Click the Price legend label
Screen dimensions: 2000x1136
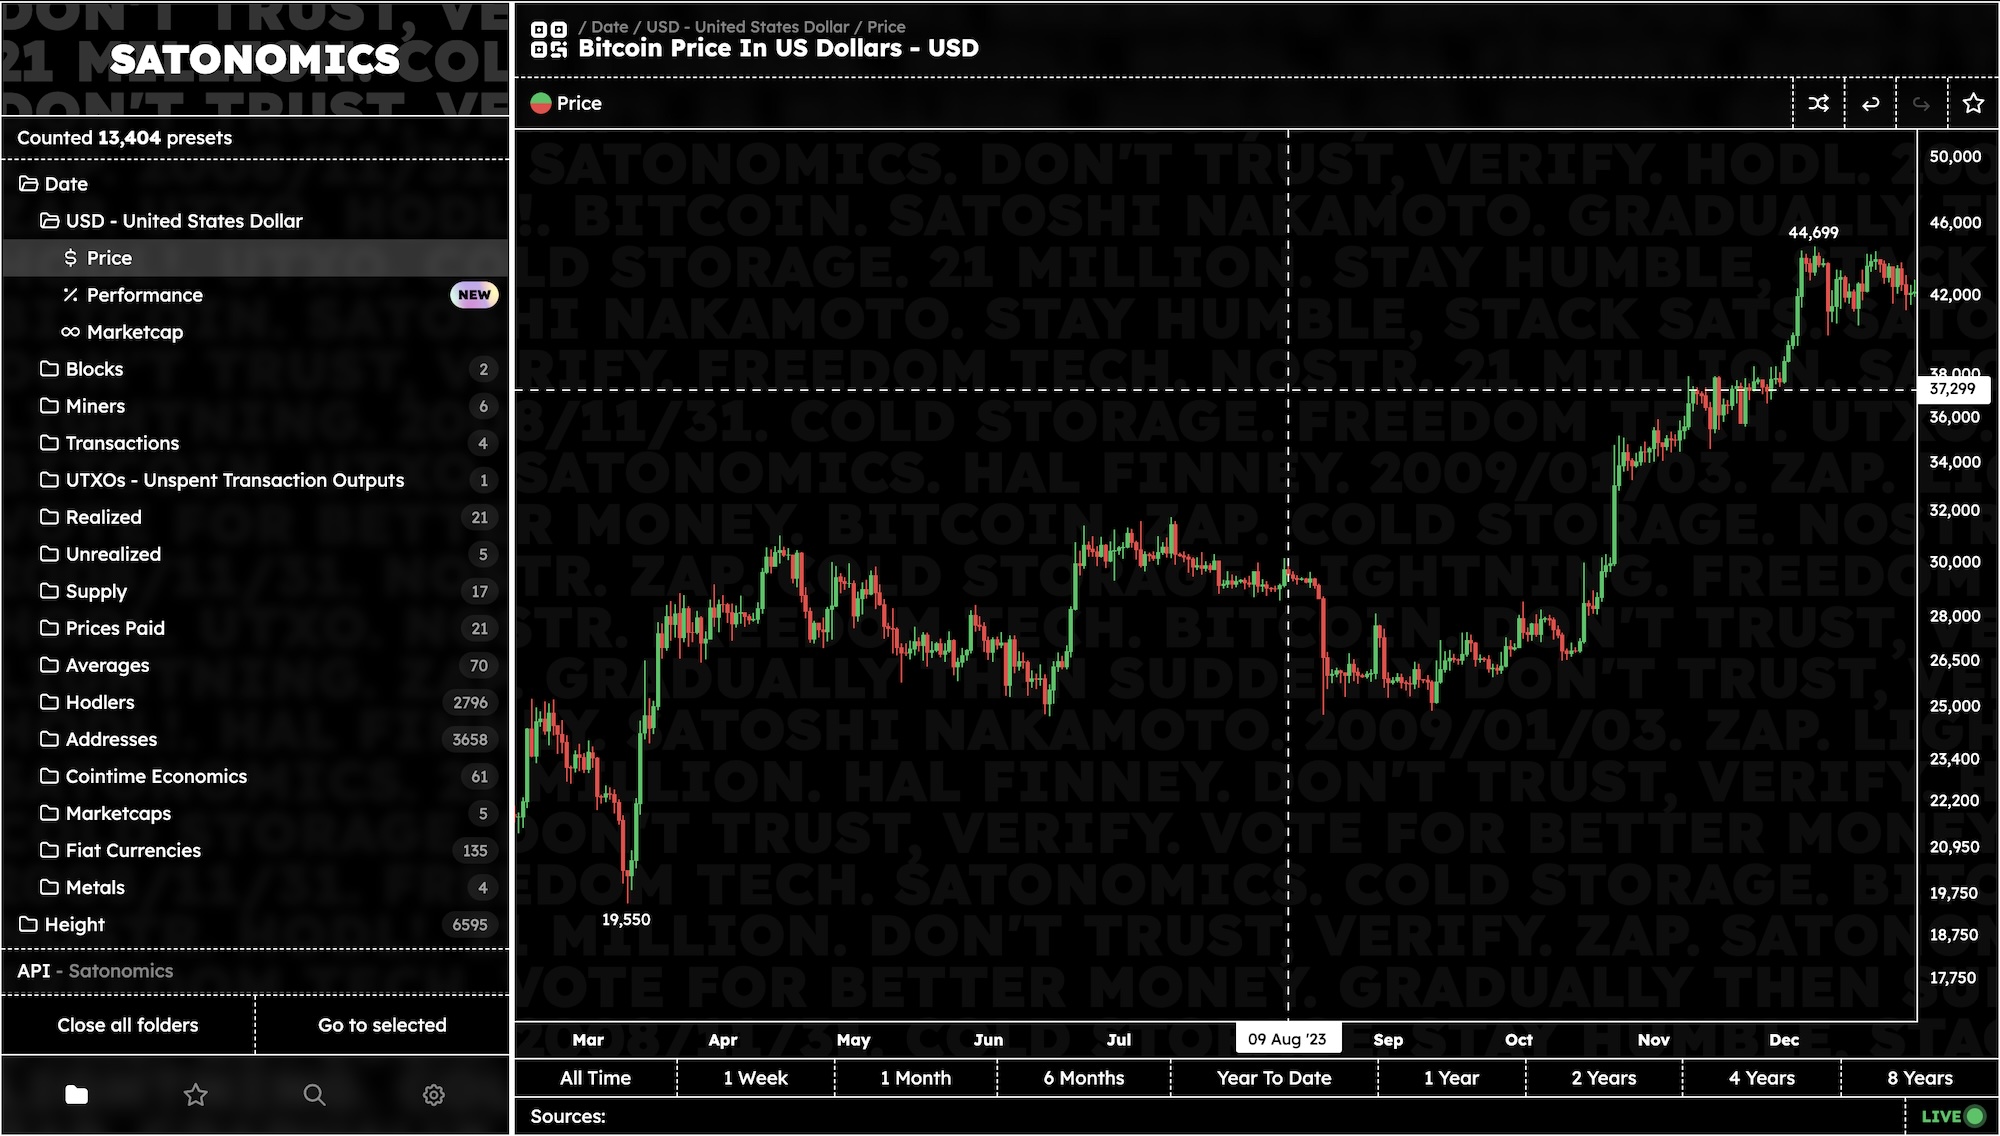[x=579, y=103]
